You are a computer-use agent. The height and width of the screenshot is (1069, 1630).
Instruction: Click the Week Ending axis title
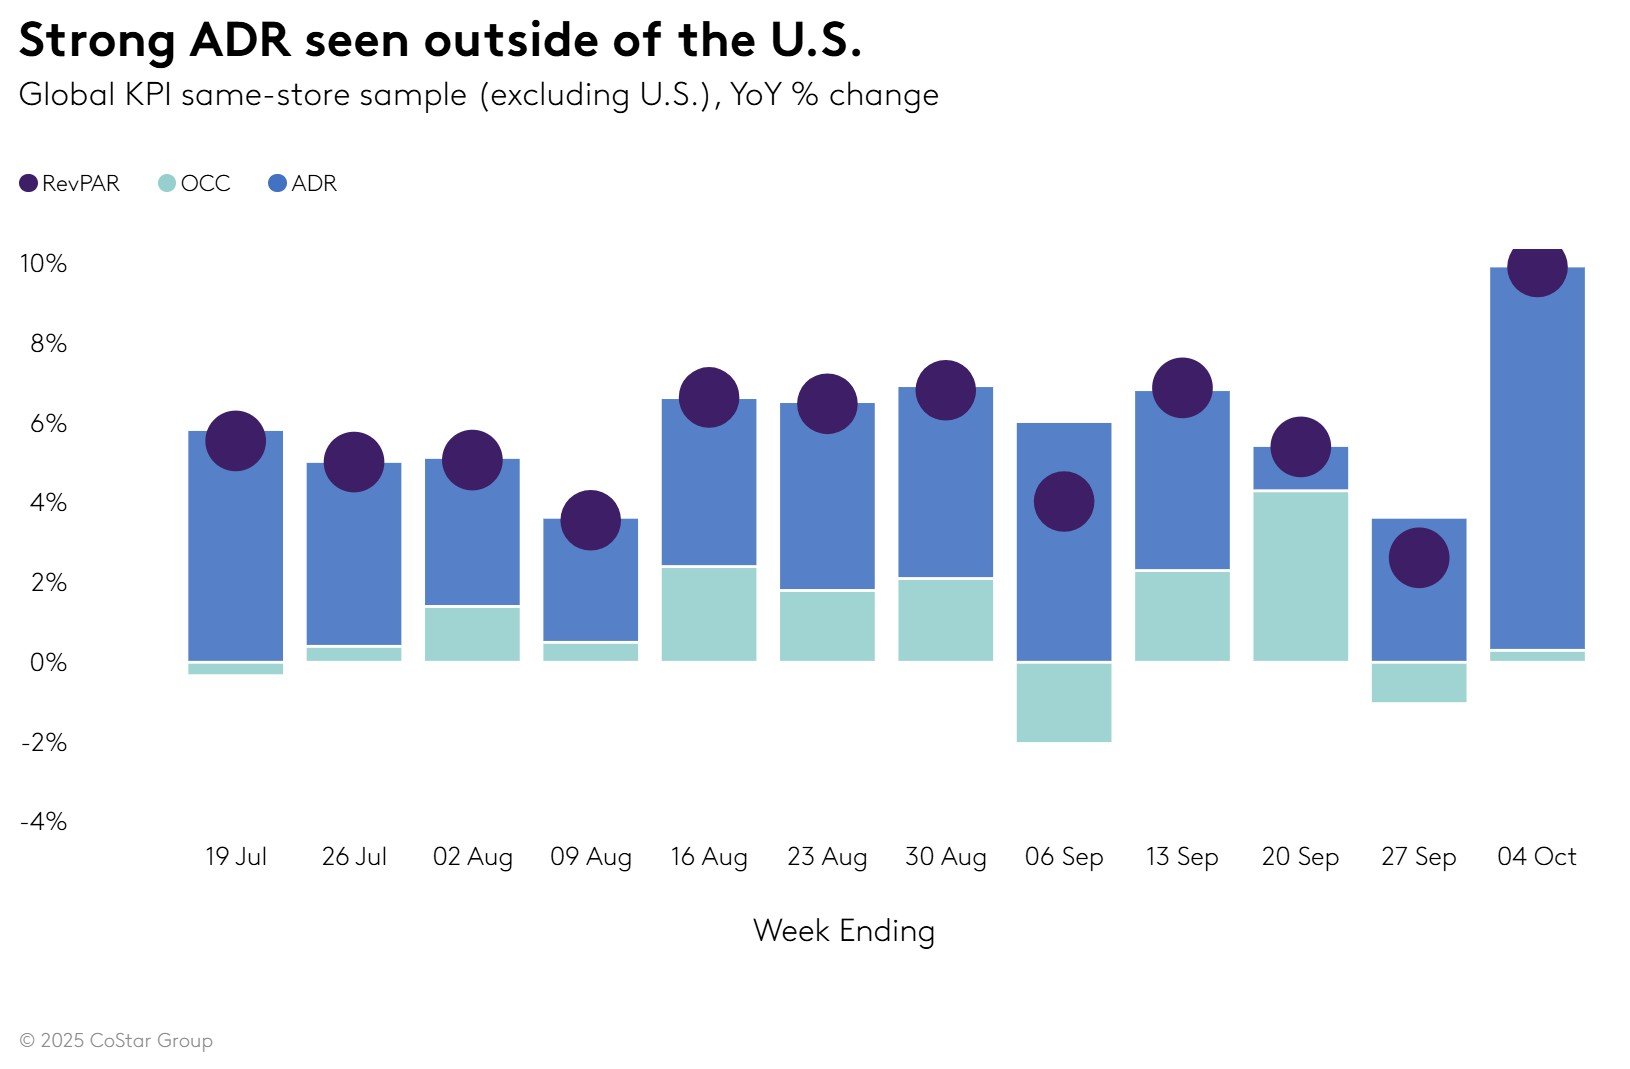pos(843,931)
